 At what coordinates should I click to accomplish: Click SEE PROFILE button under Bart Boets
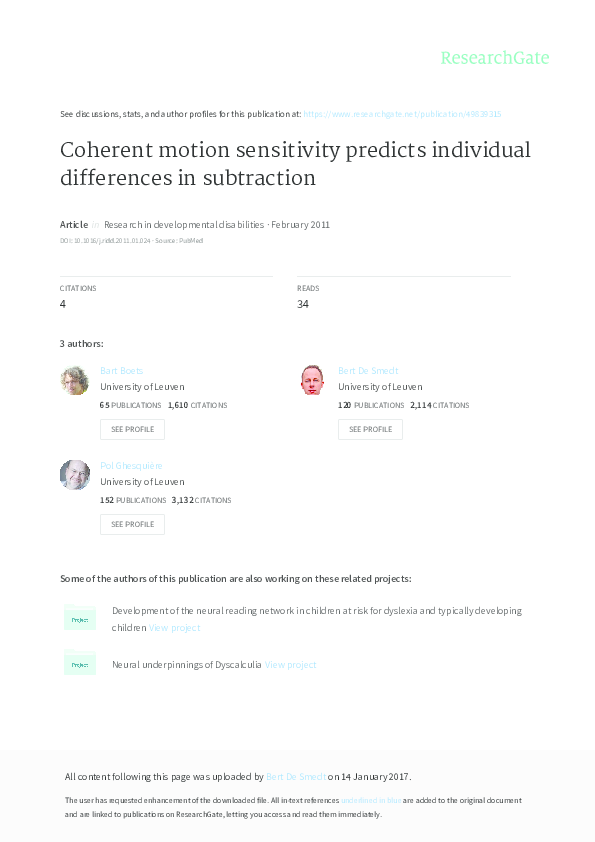pos(132,430)
